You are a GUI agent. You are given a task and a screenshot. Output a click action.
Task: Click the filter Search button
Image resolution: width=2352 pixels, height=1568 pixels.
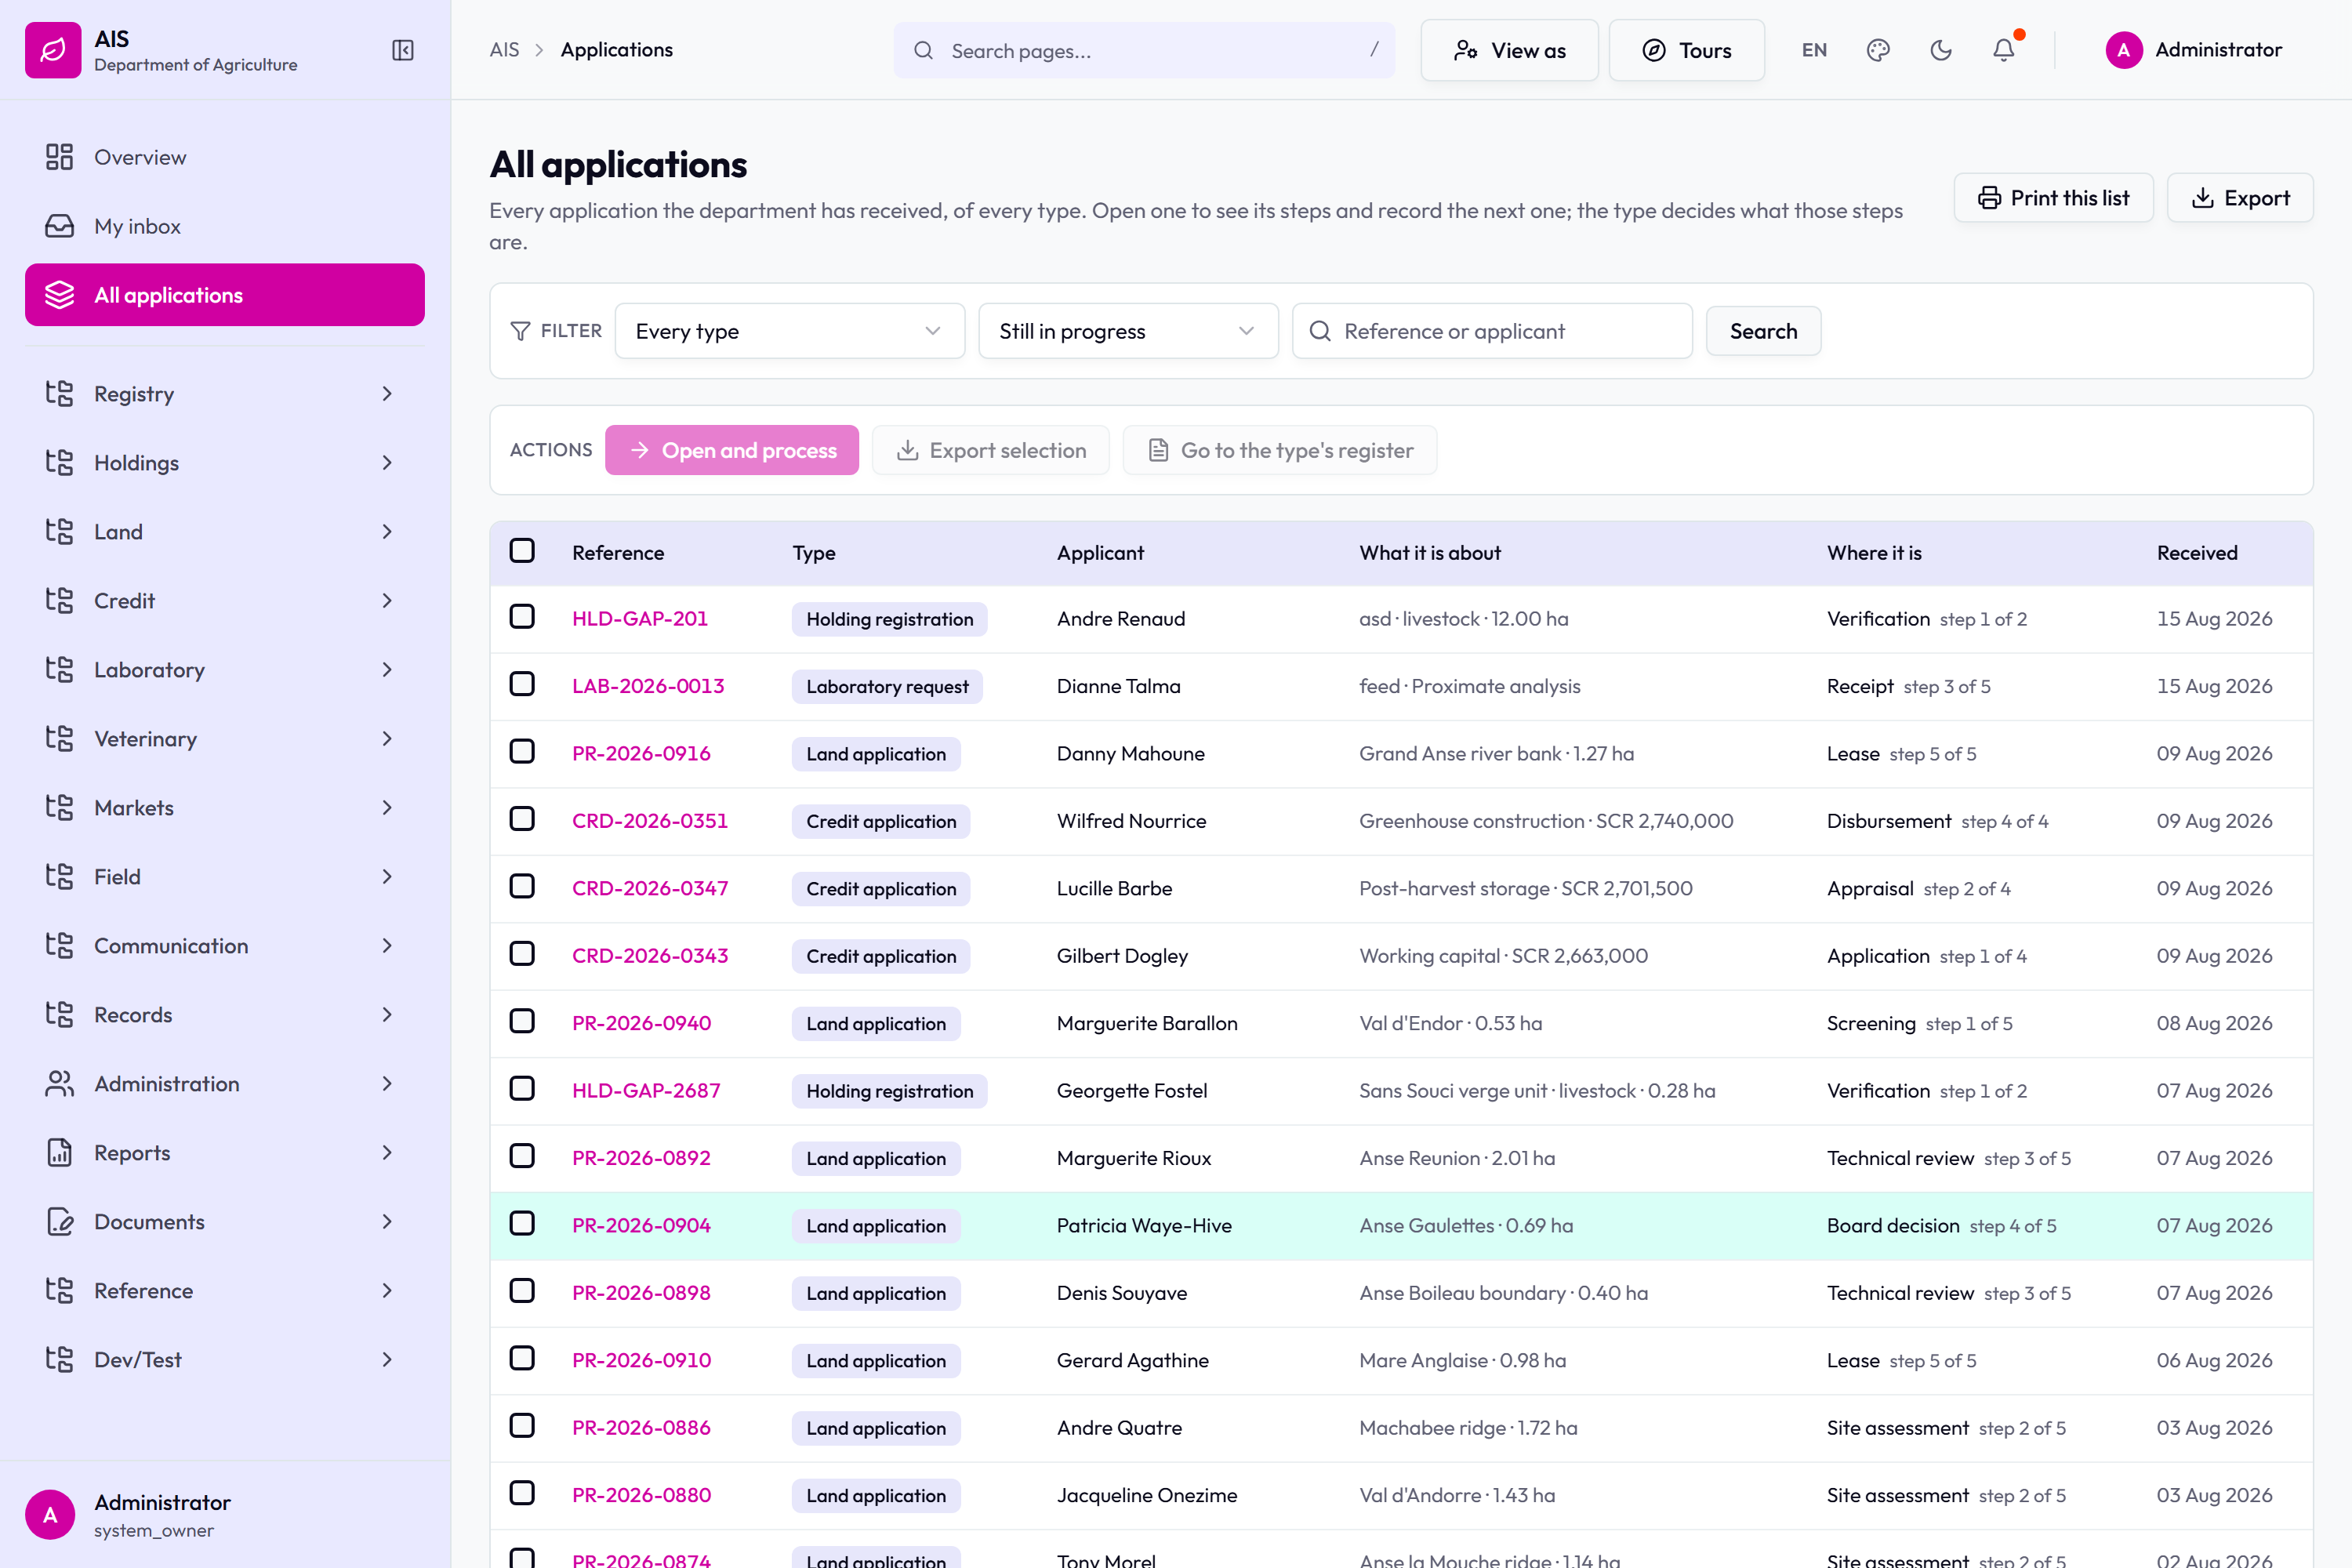1763,331
